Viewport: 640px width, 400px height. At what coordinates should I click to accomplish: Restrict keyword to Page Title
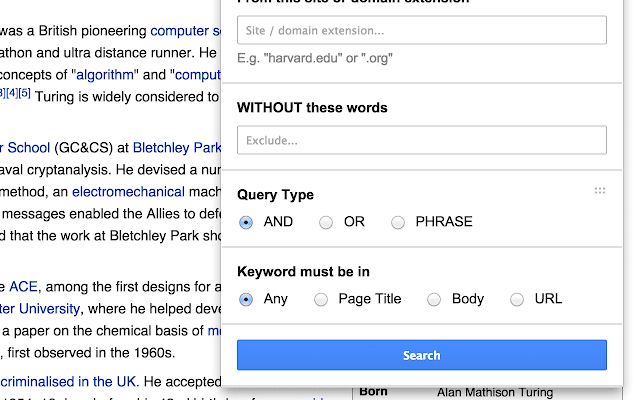point(321,299)
